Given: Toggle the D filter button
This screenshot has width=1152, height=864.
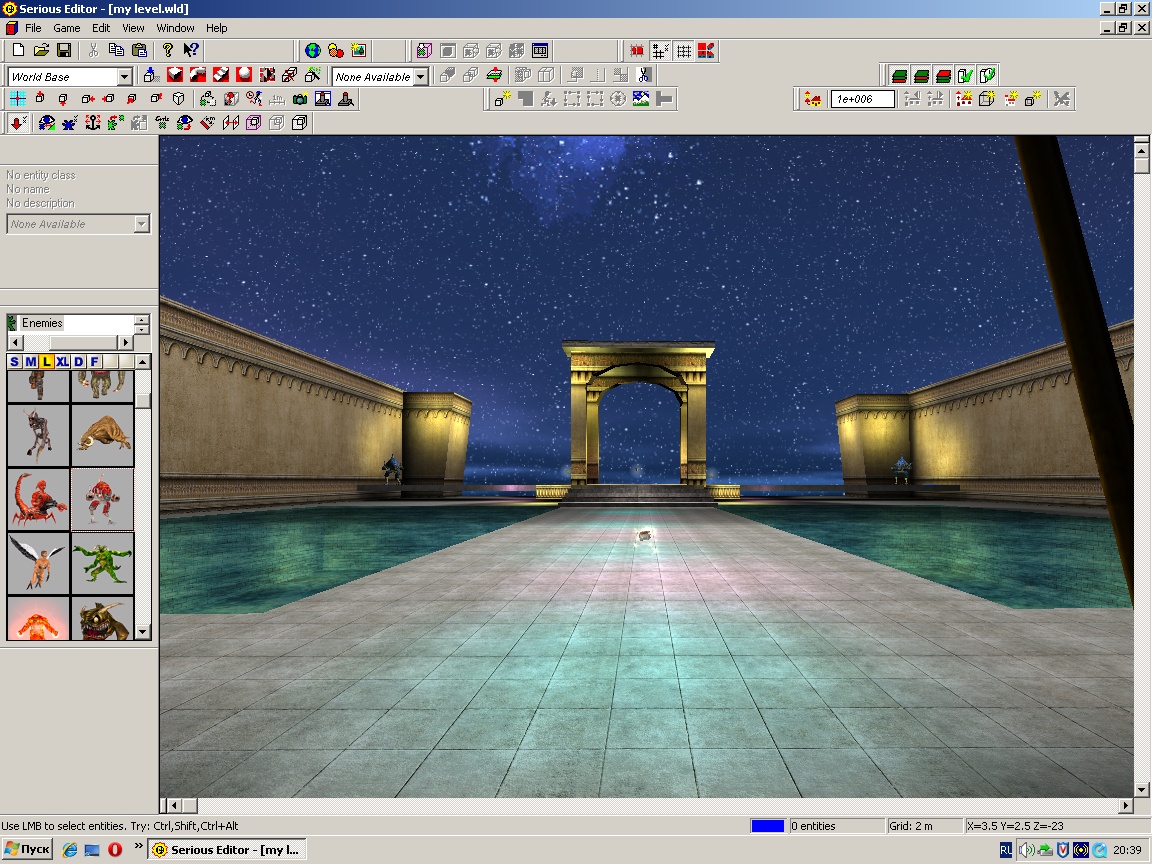Looking at the screenshot, I should coord(79,361).
